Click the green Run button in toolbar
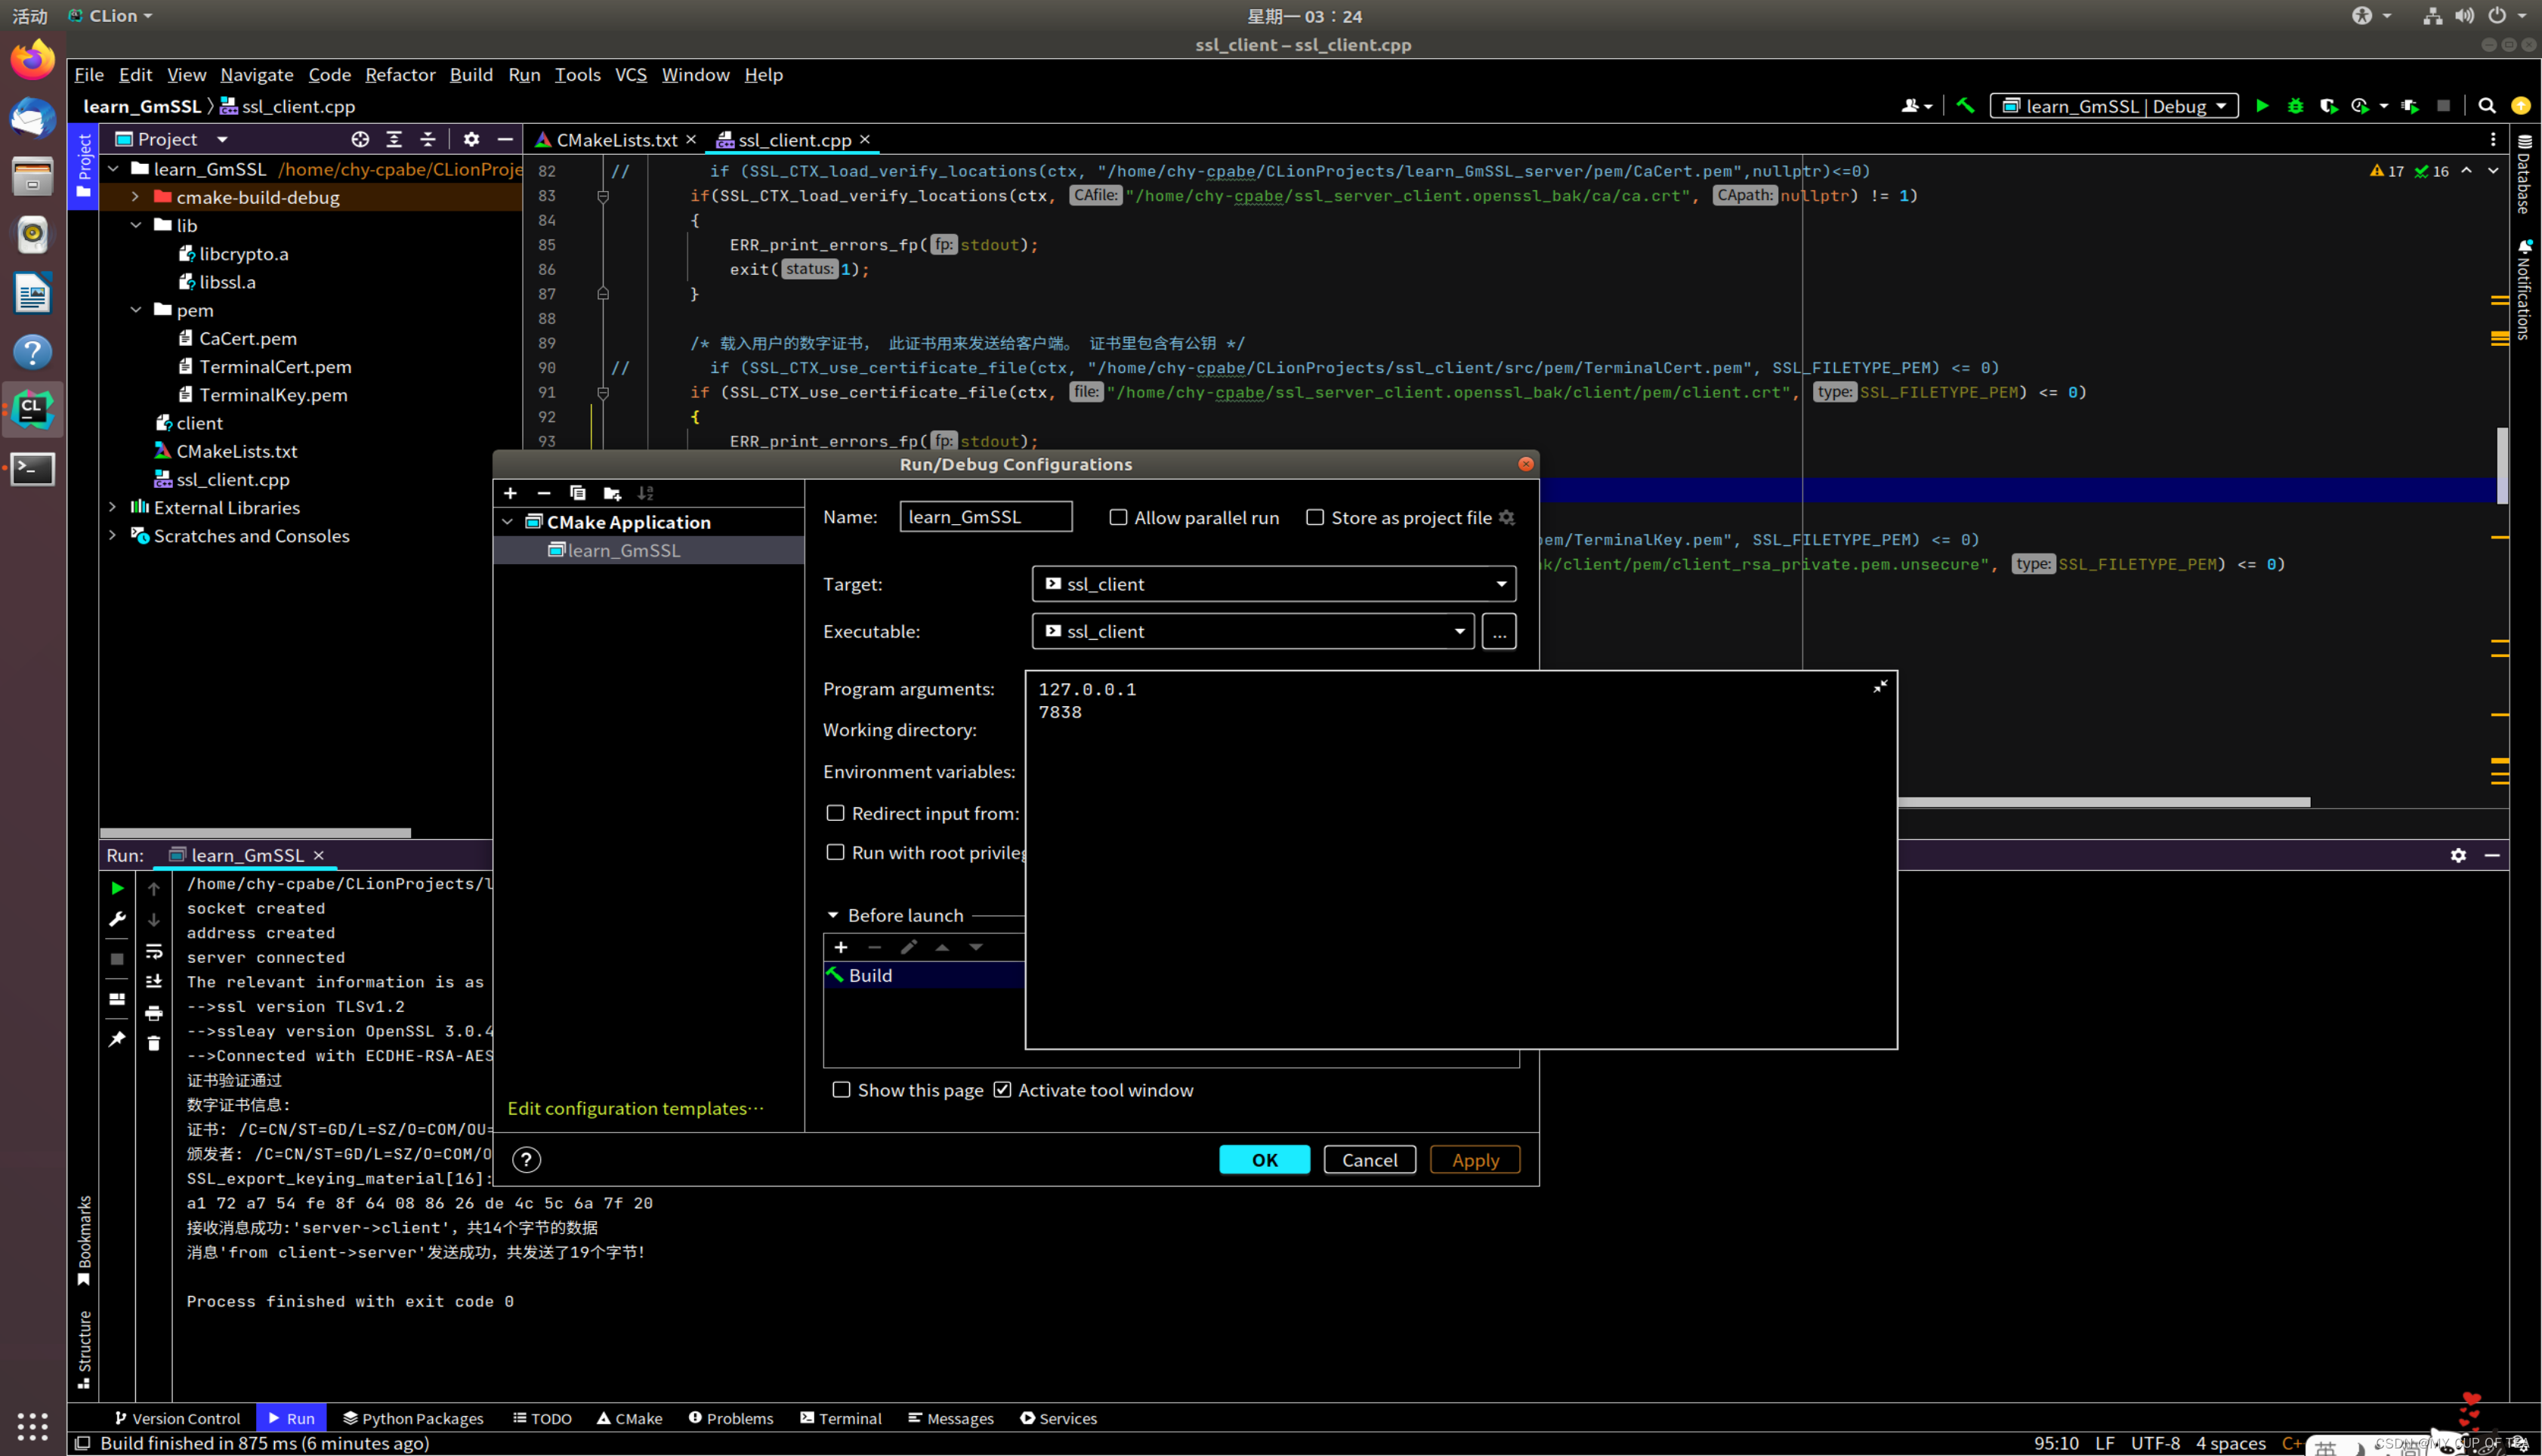Screen dimensions: 2542x1456 [x=2262, y=106]
